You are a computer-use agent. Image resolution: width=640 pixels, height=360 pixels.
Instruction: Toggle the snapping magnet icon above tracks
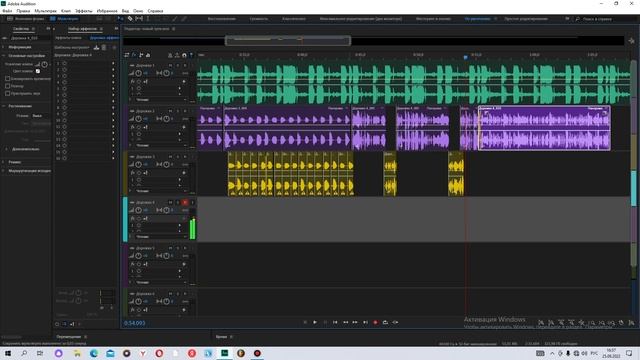coord(184,55)
